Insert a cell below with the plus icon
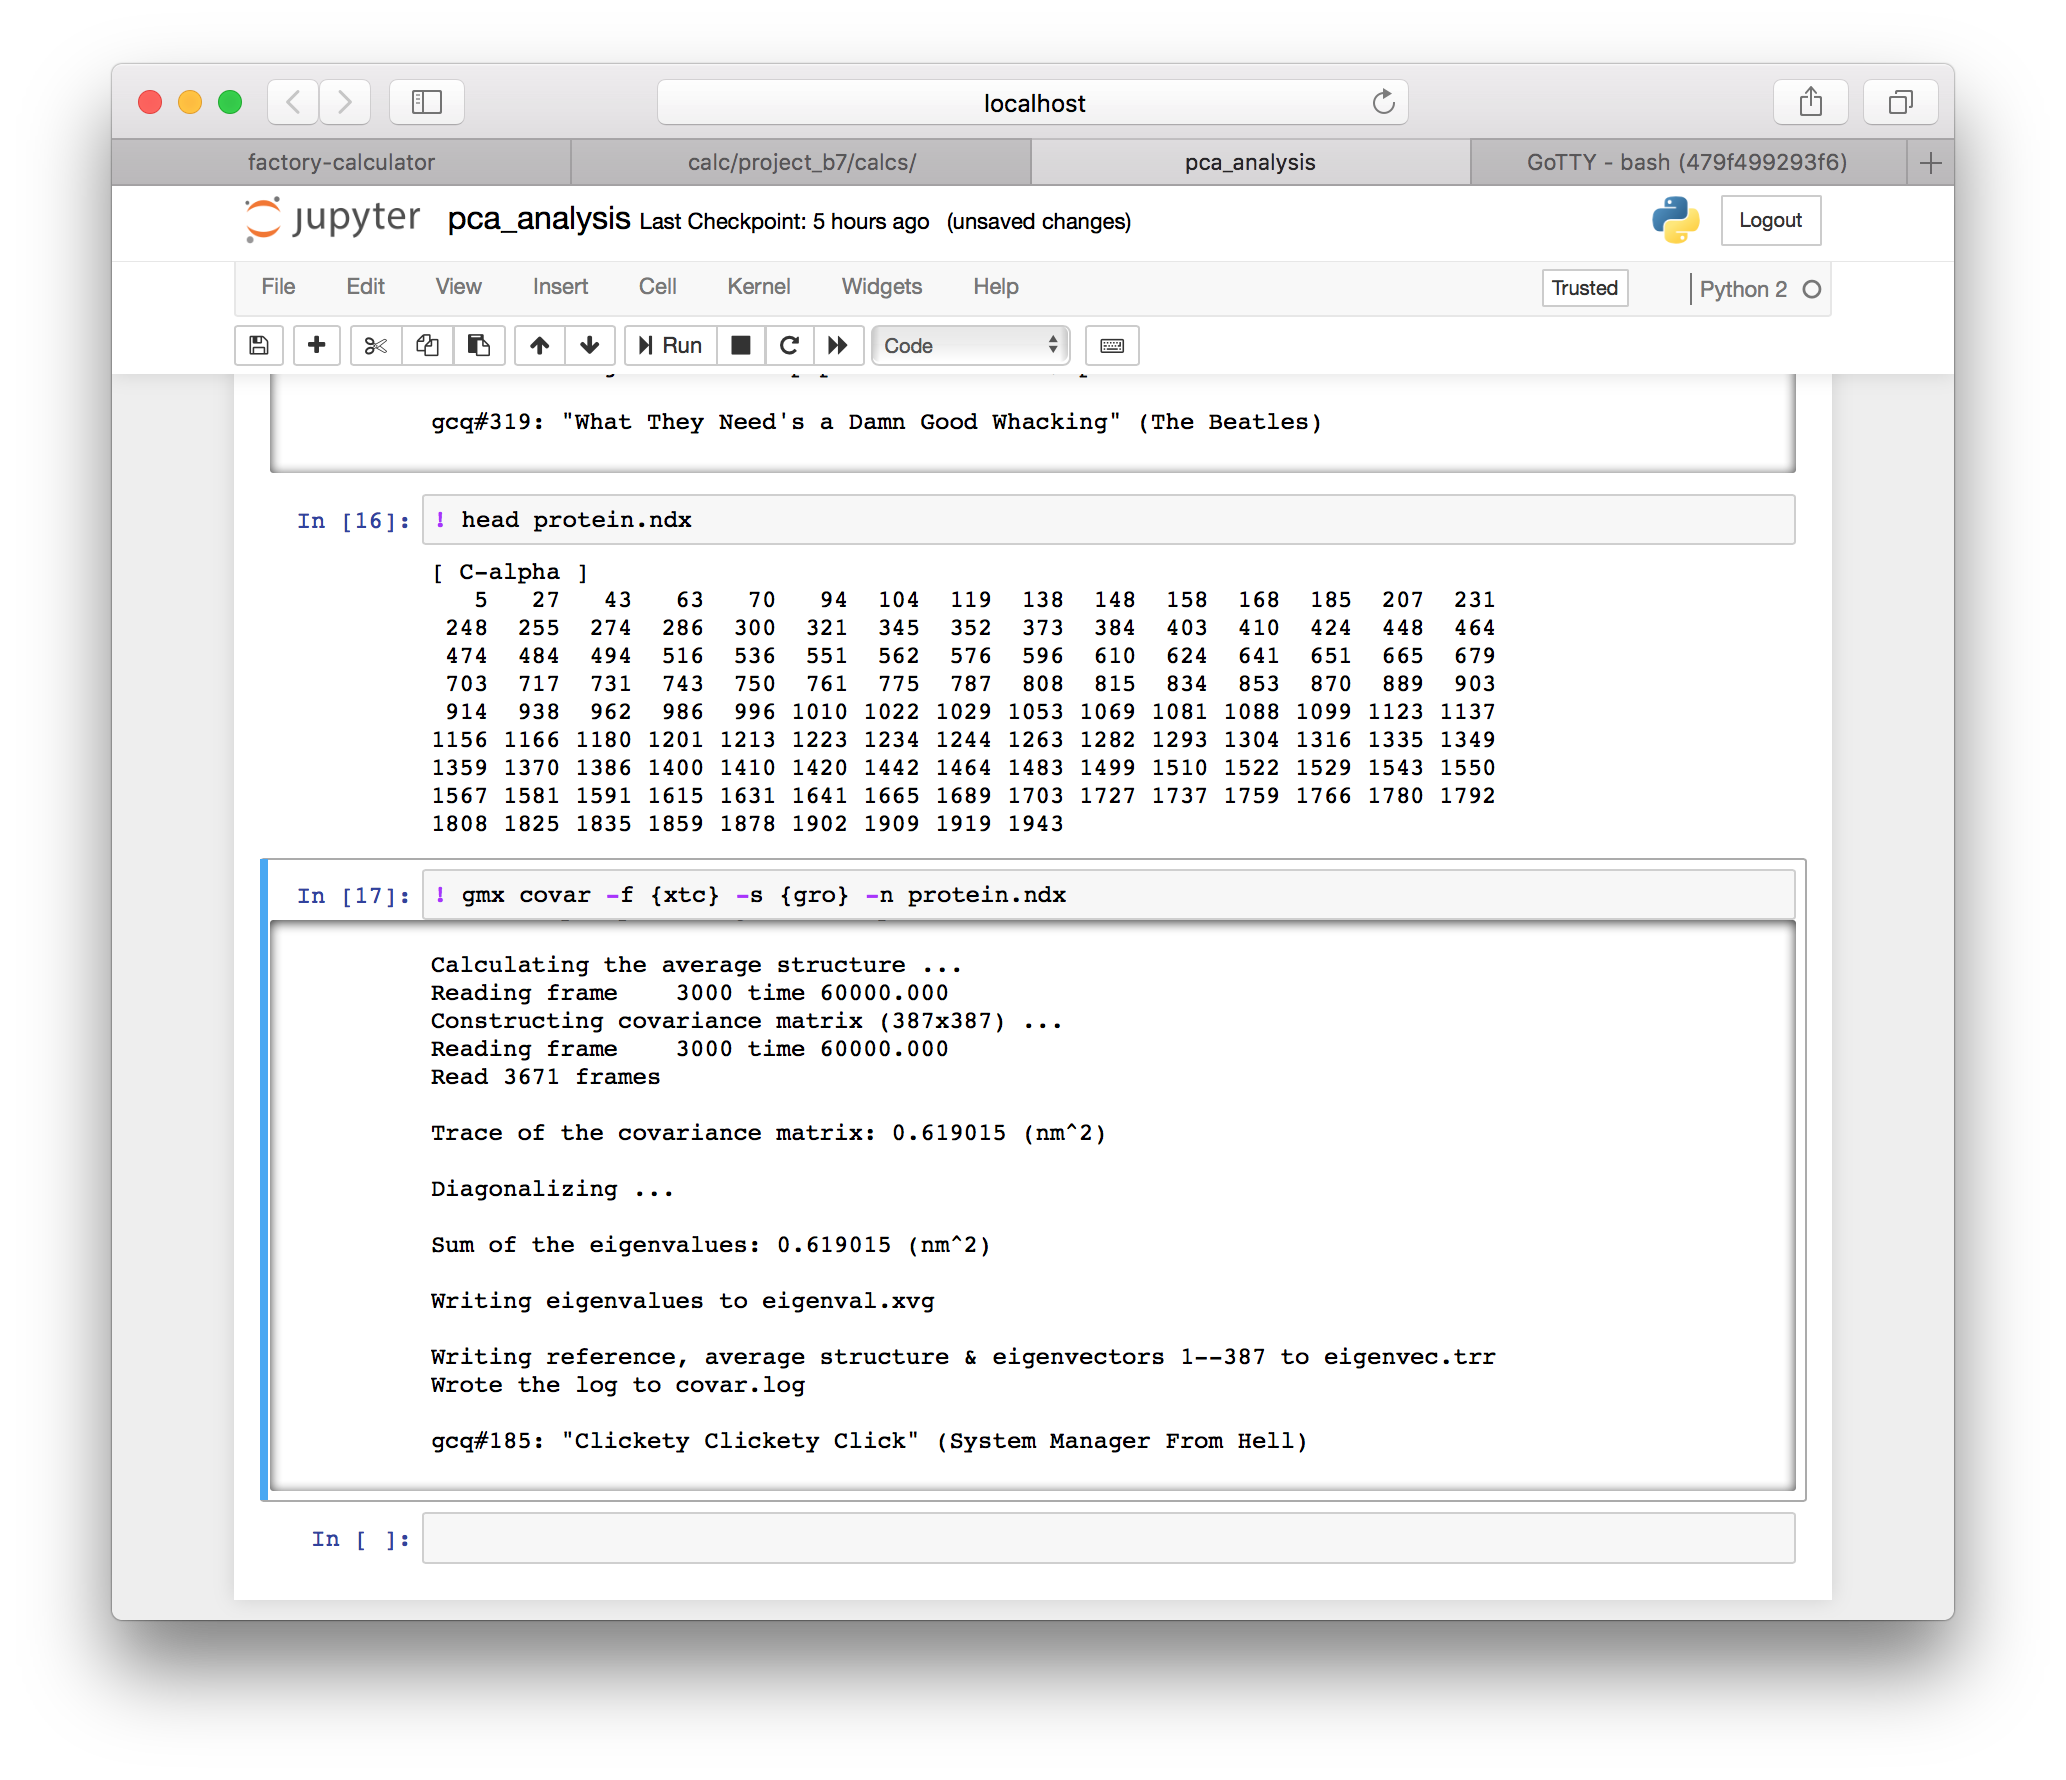 click(x=316, y=345)
